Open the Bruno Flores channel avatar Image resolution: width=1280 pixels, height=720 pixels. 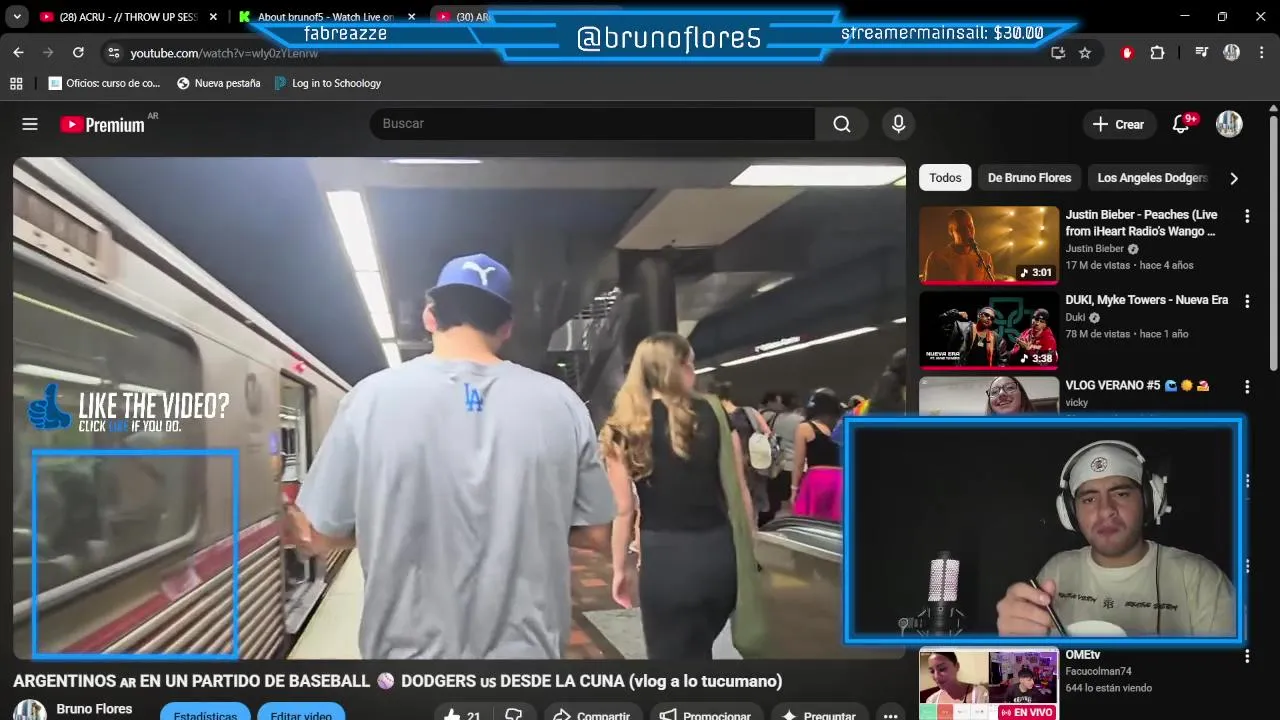click(x=29, y=711)
